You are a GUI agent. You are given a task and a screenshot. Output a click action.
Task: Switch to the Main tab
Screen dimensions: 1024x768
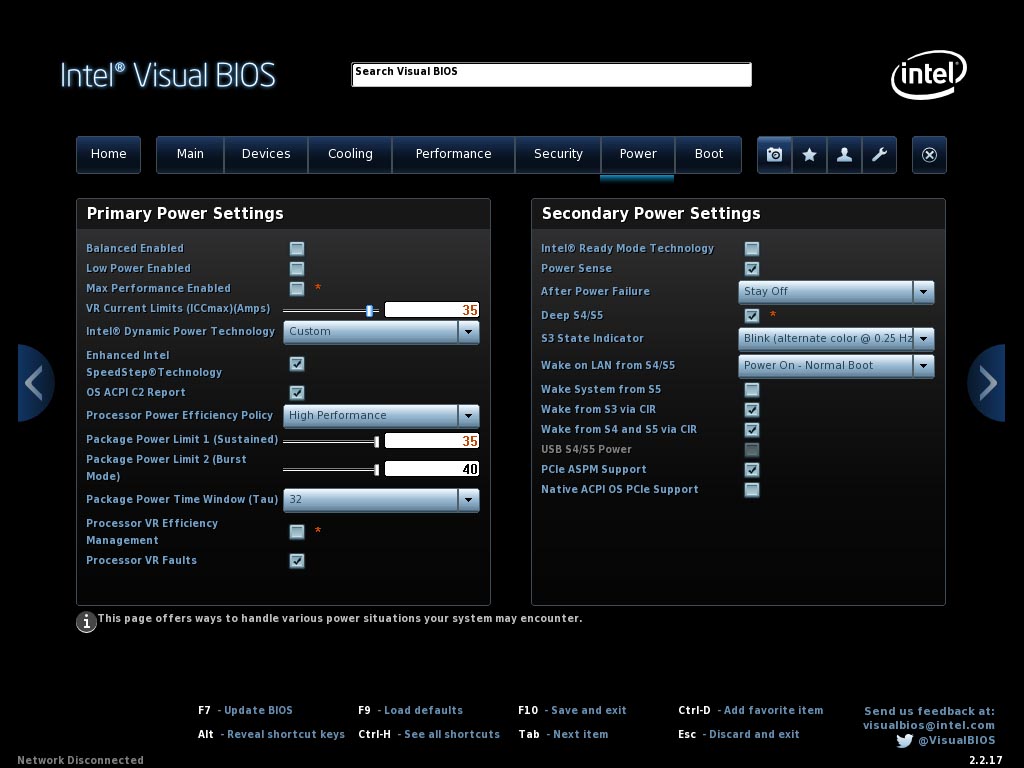(190, 154)
